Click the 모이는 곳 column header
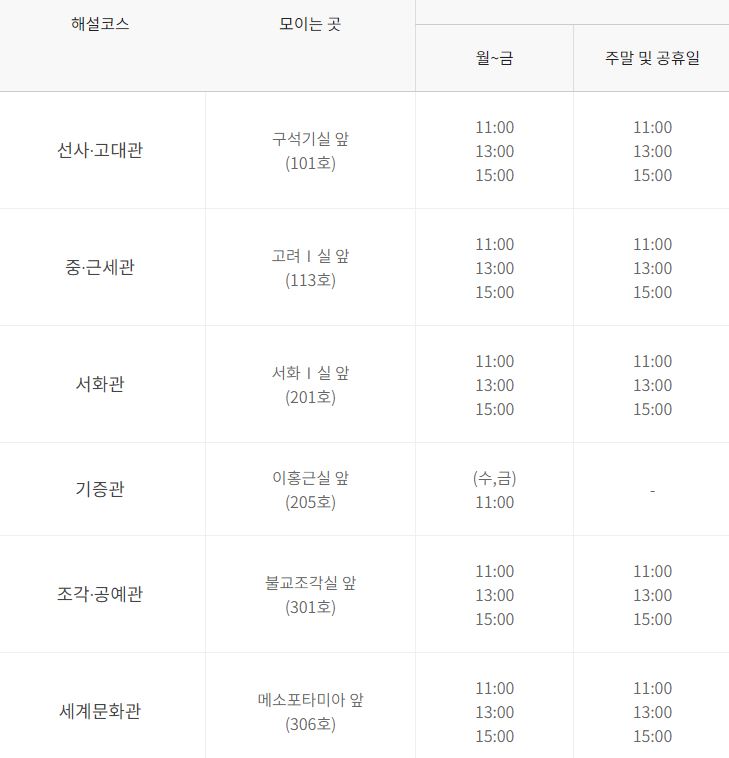 310,24
